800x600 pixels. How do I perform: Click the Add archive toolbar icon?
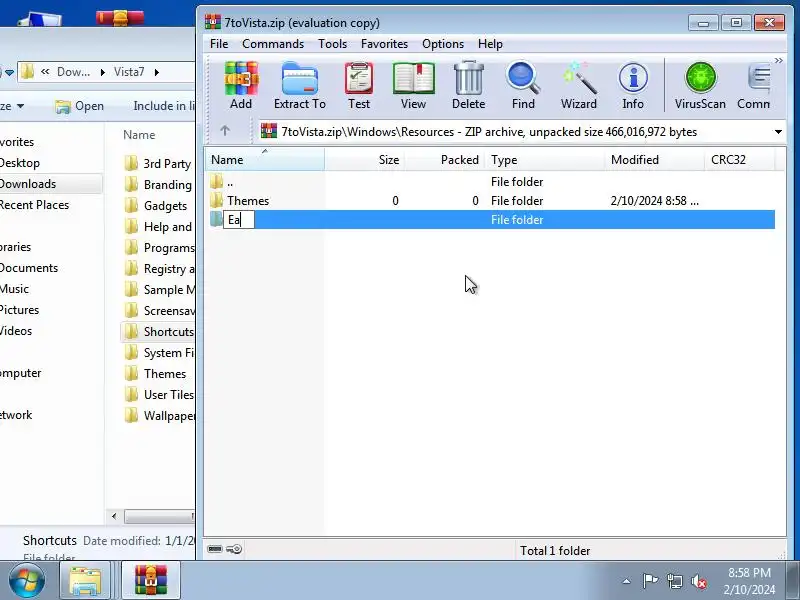tap(241, 86)
